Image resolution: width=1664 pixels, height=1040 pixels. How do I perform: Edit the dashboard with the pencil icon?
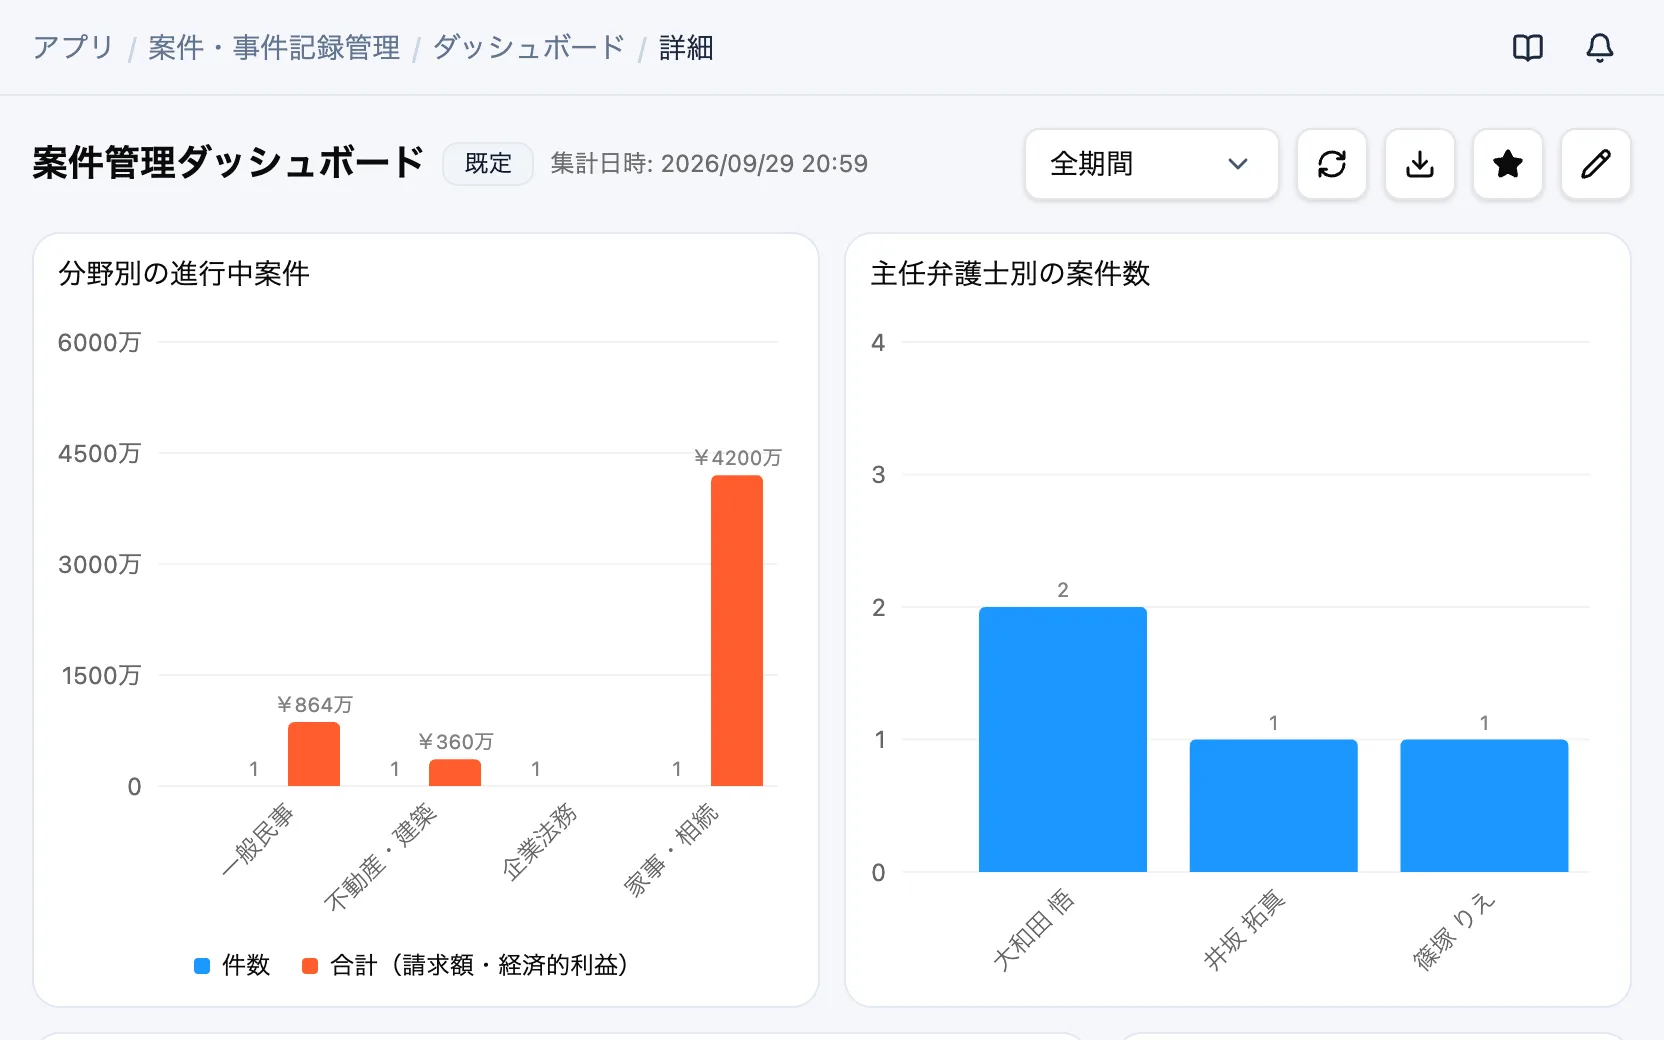[x=1596, y=164]
